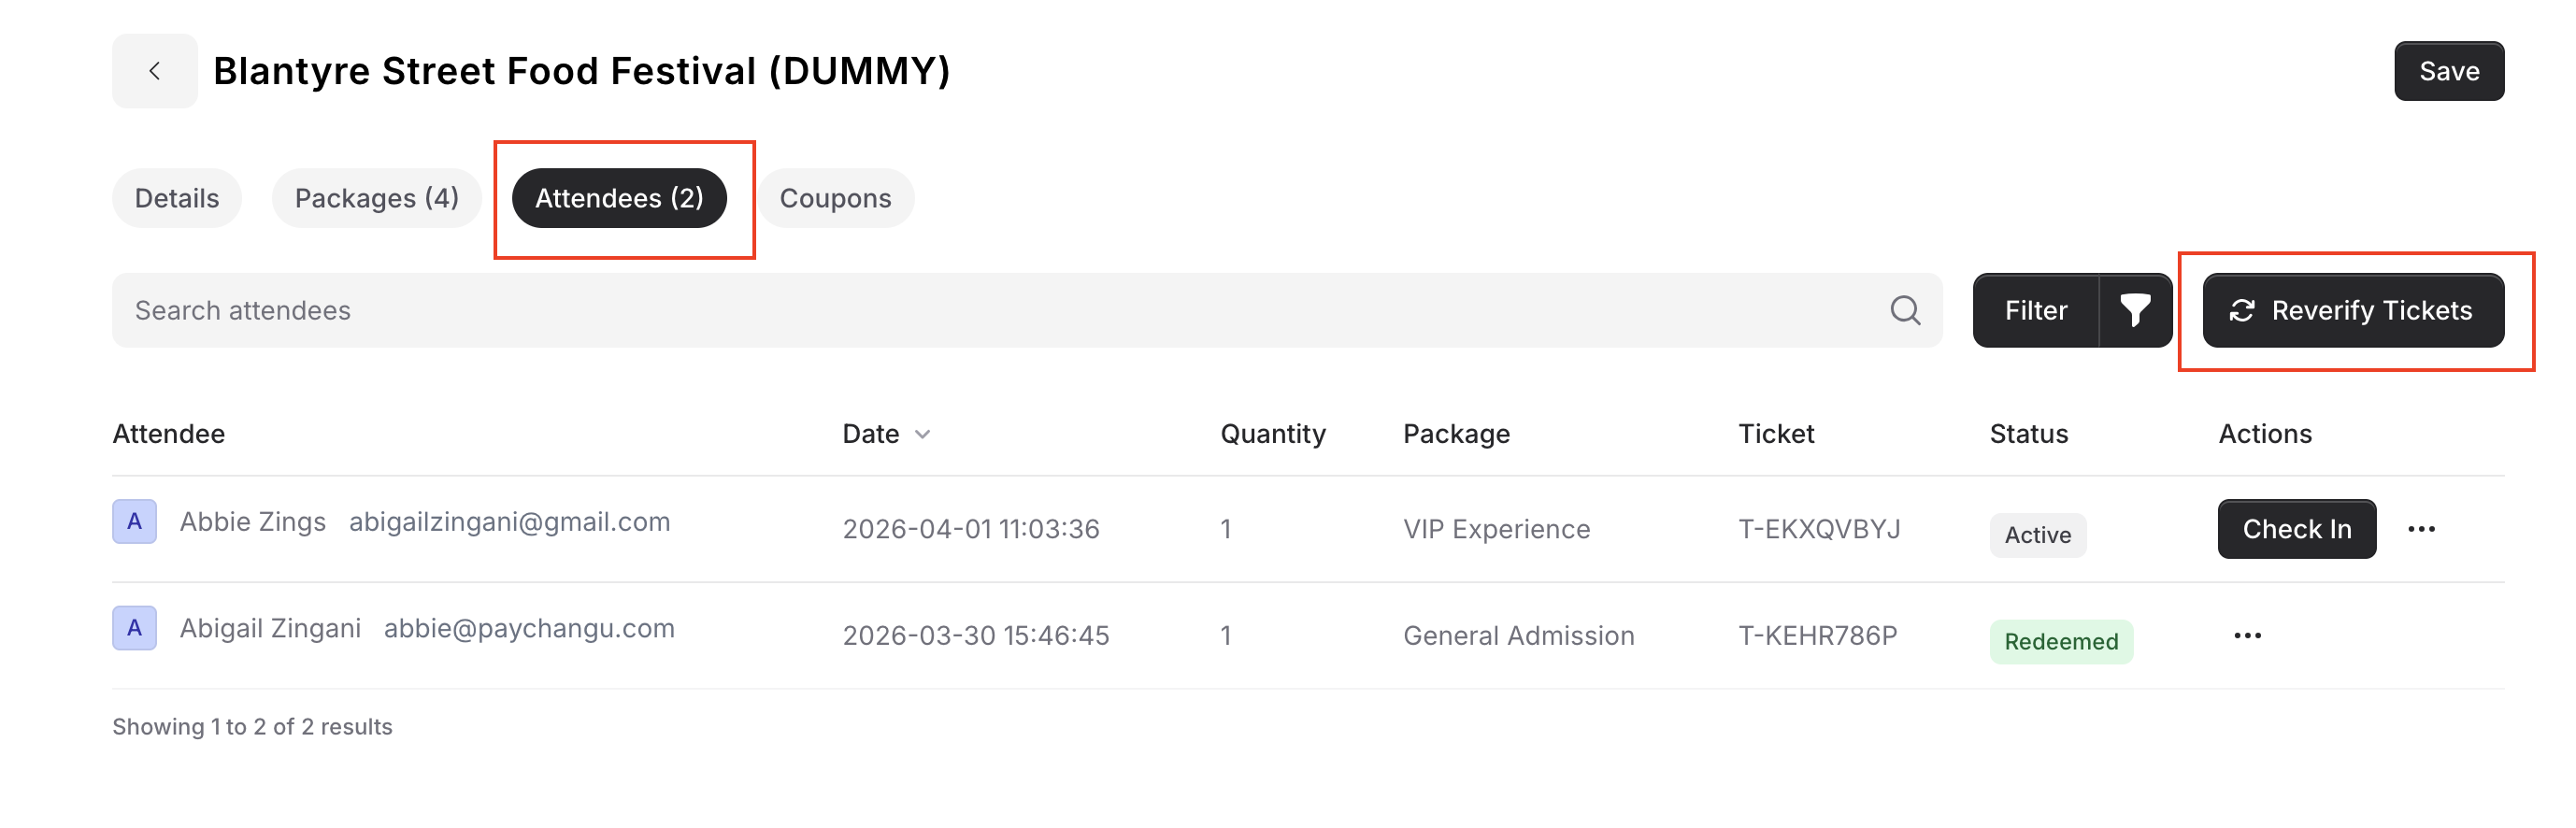Click Abigail Zingani avatar badge
The height and width of the screenshot is (828, 2576).
135,628
